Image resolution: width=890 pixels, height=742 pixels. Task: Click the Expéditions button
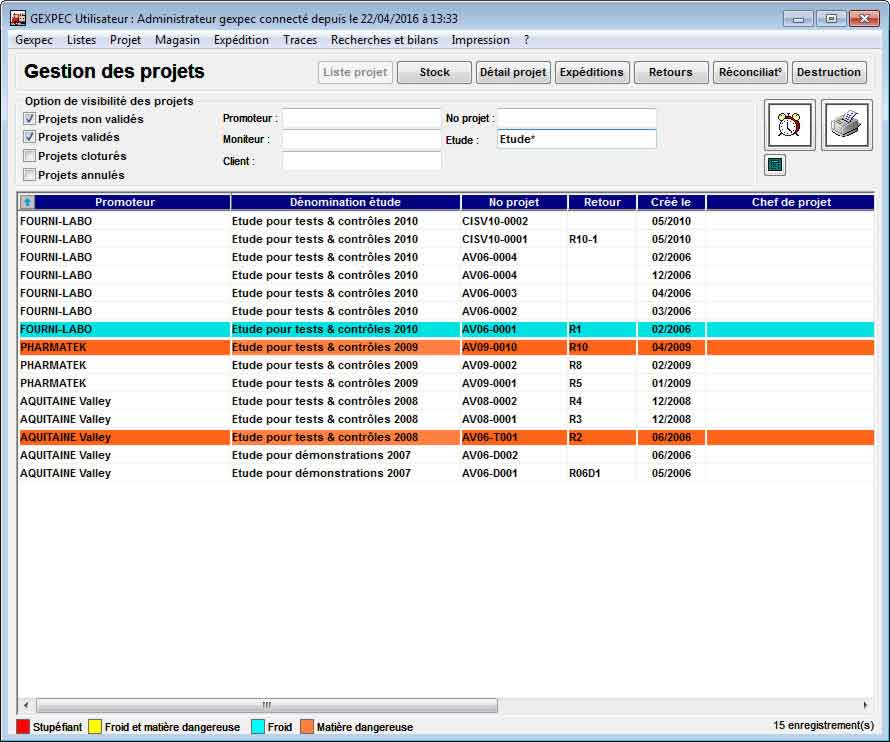click(x=592, y=72)
